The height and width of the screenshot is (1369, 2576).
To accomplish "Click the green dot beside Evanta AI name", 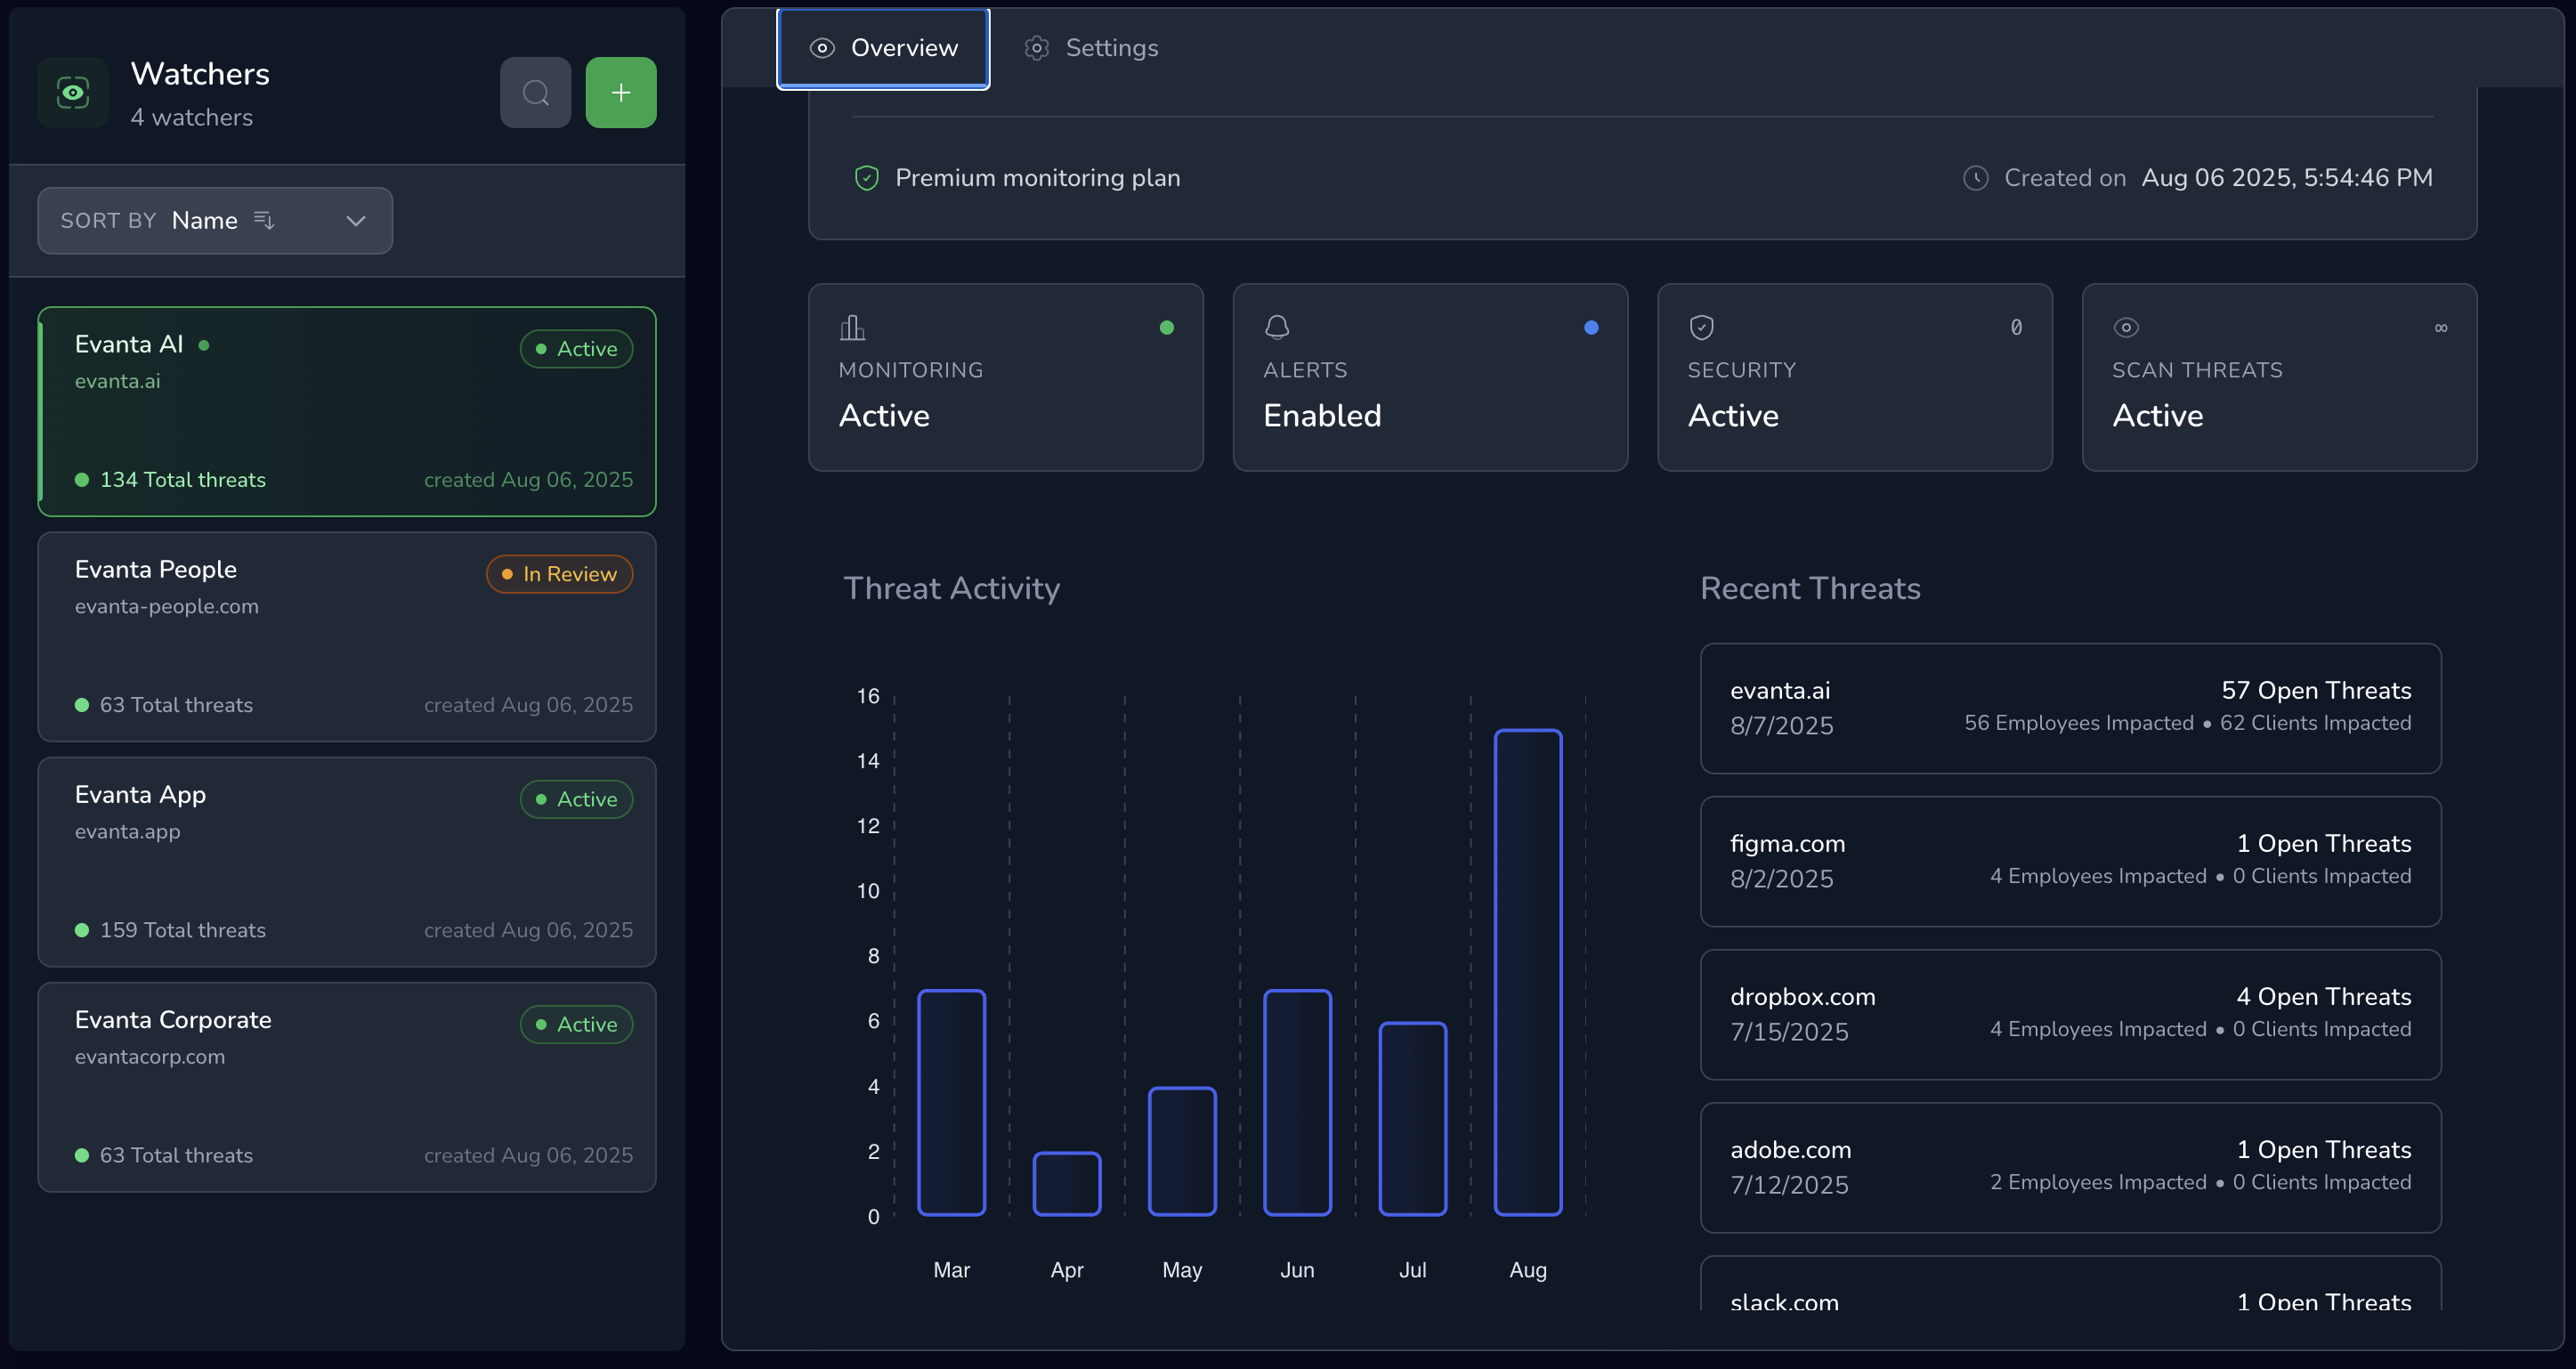I will tap(204, 345).
